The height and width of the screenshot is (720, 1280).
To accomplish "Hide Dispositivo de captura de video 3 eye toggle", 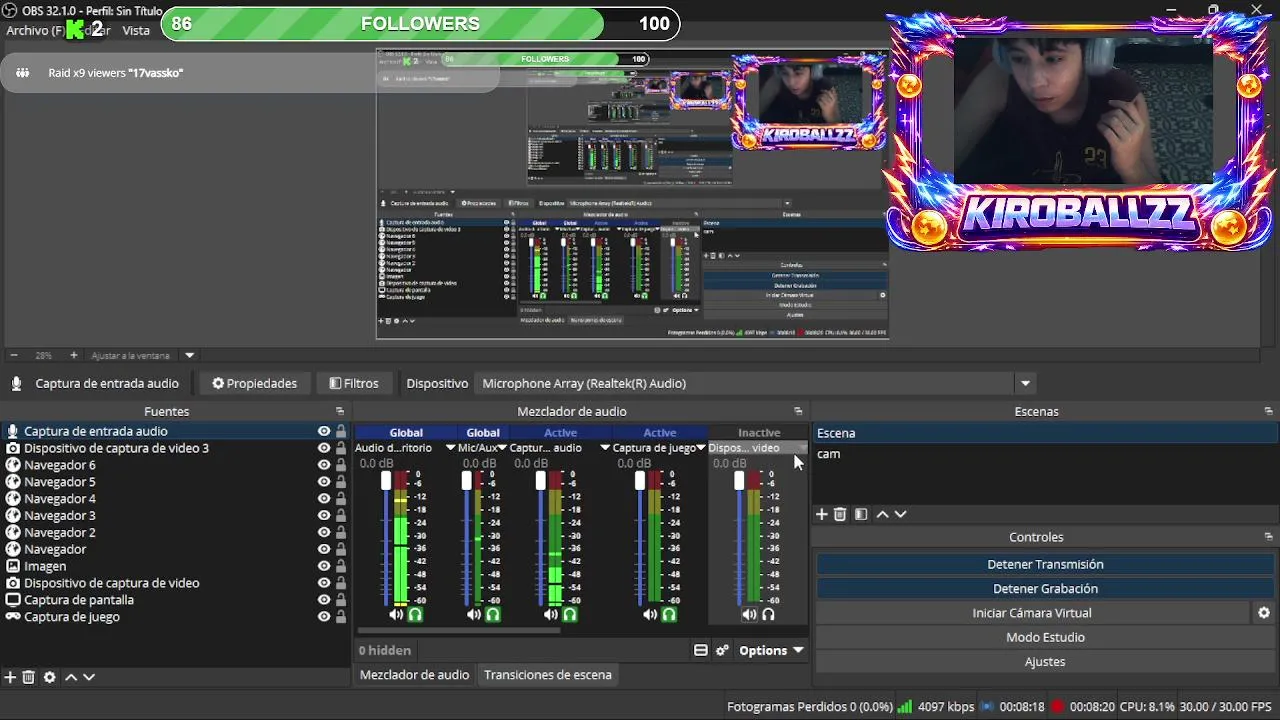I will [324, 448].
